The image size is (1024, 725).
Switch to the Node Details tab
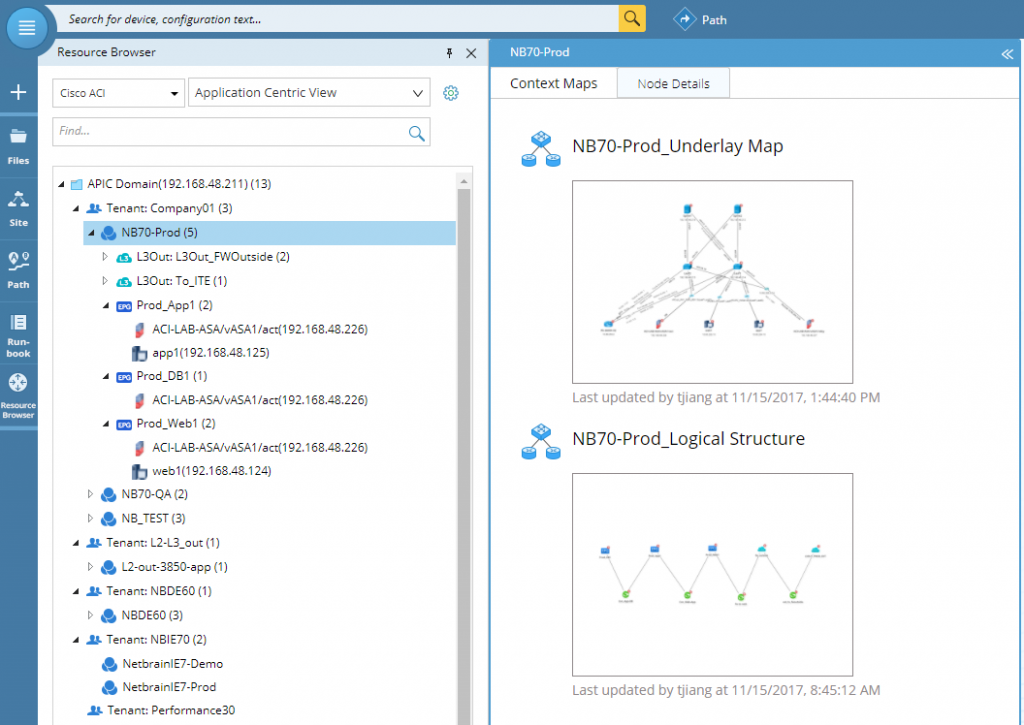click(673, 84)
